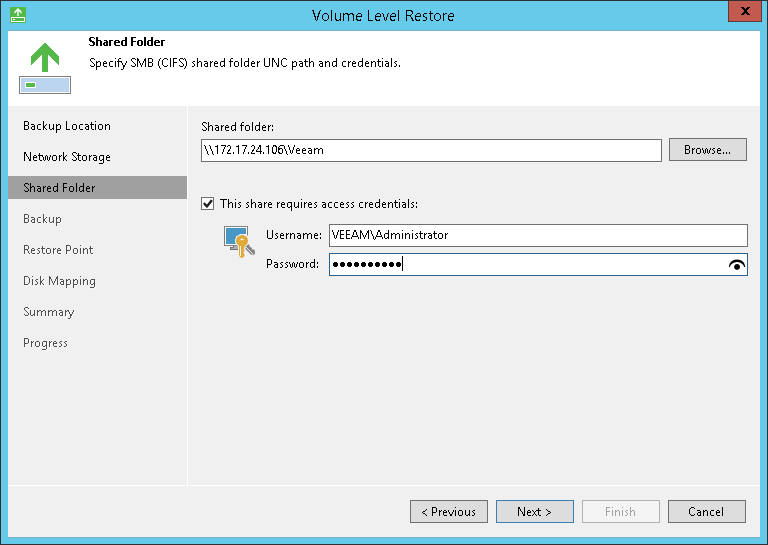Reveal password with the eye icon
The image size is (768, 545).
tap(738, 265)
